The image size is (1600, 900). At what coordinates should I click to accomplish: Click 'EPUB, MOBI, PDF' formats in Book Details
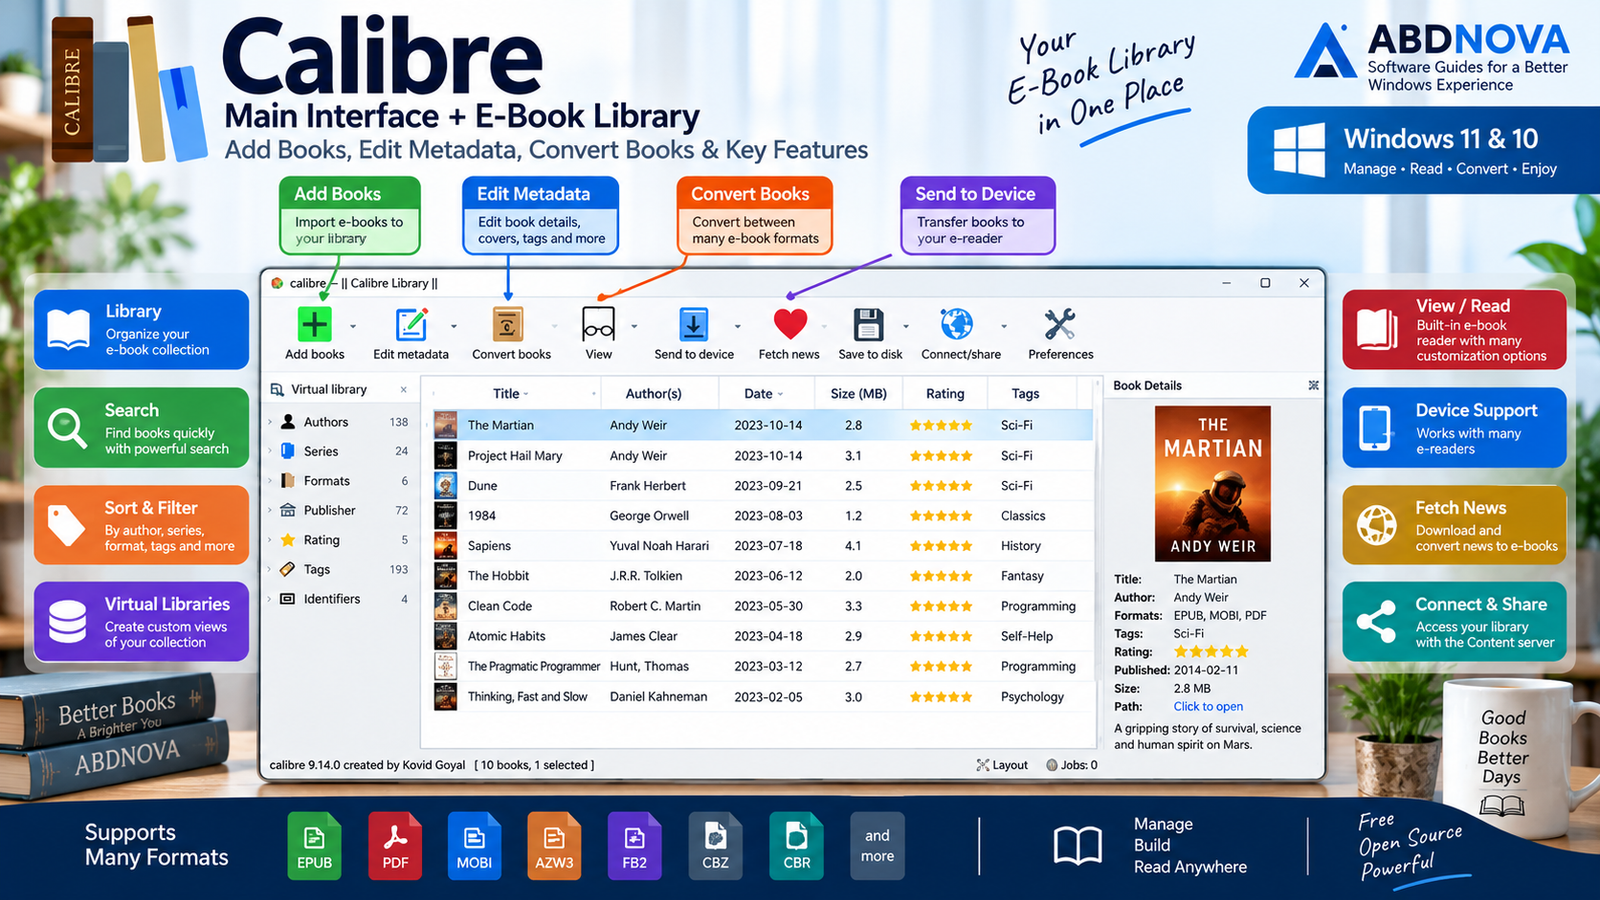click(x=1220, y=615)
